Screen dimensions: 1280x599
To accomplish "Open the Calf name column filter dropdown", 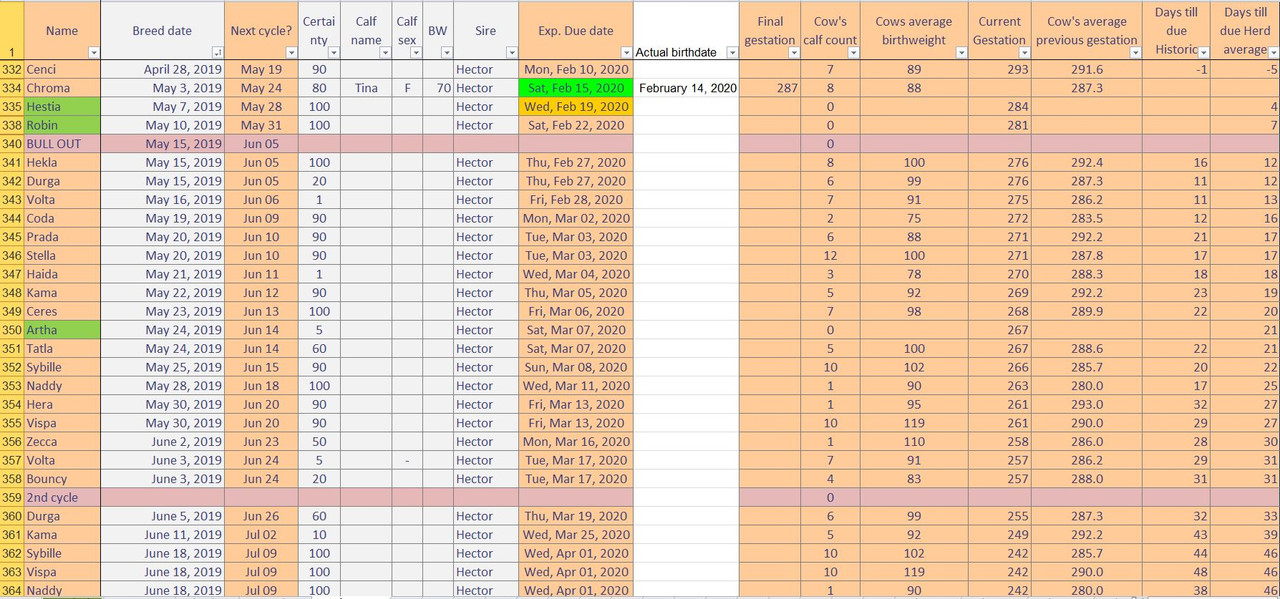I will pos(385,52).
